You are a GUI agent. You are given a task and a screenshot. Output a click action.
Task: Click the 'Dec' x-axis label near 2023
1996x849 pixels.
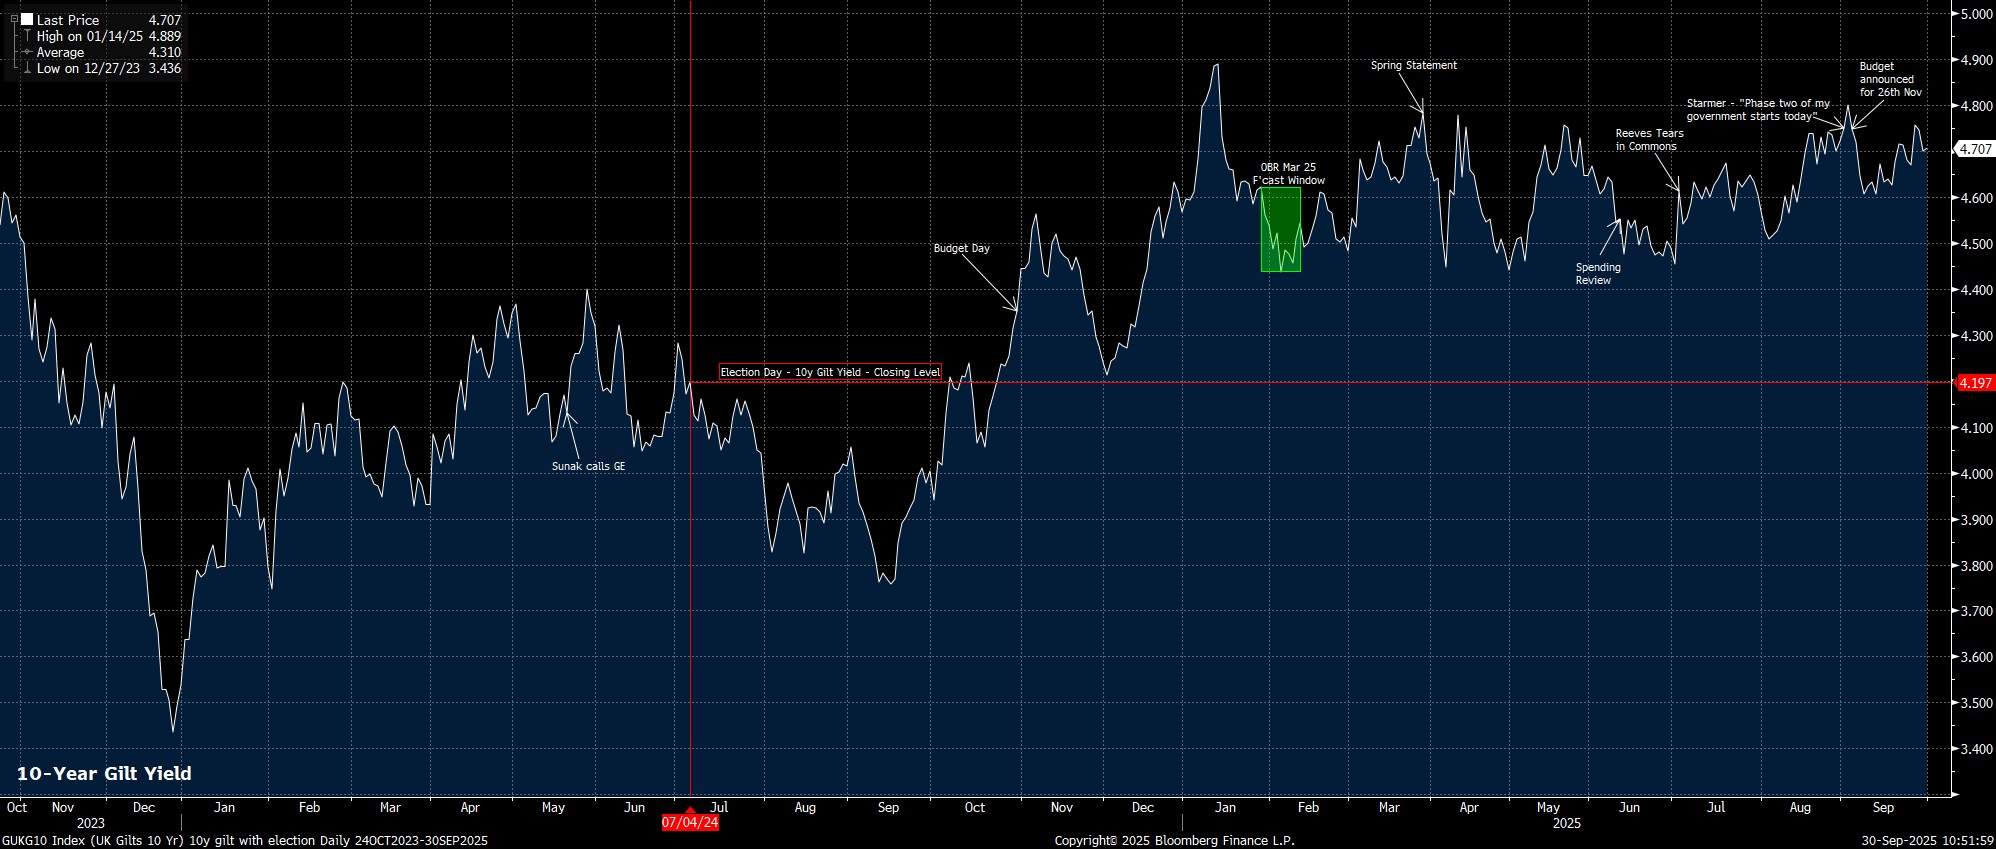point(143,807)
